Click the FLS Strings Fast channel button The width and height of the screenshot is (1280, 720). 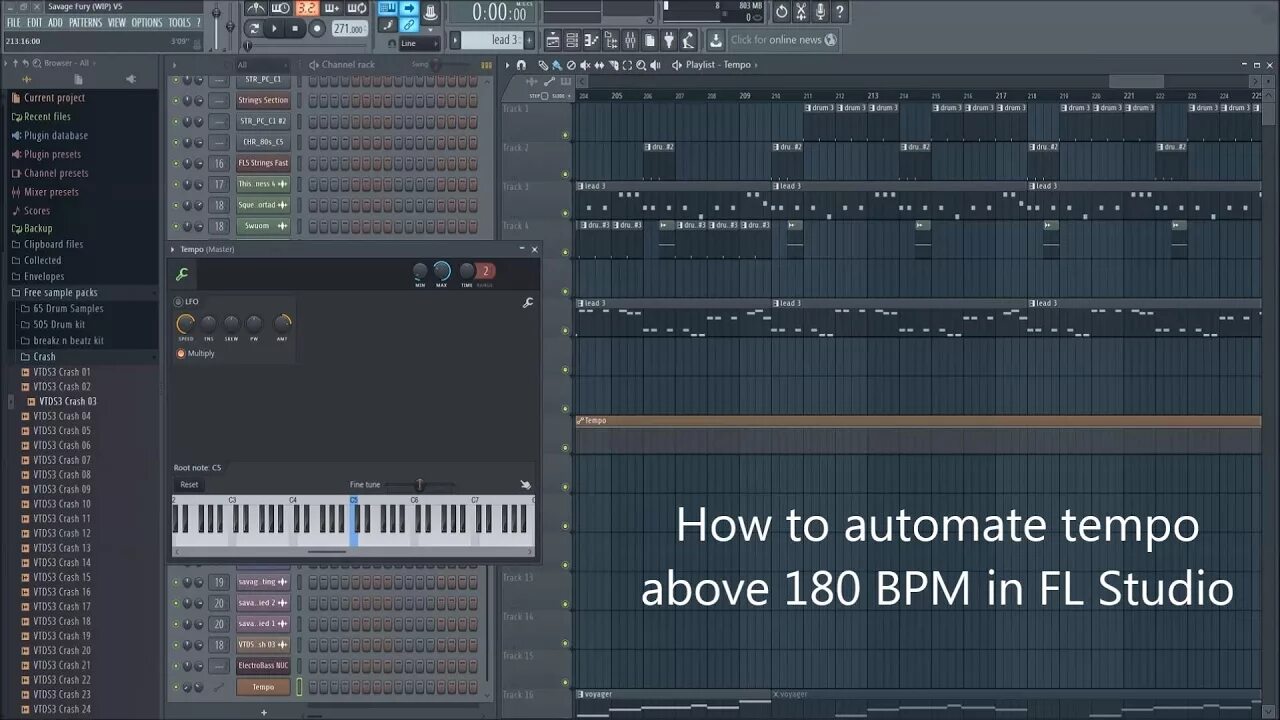(x=263, y=163)
